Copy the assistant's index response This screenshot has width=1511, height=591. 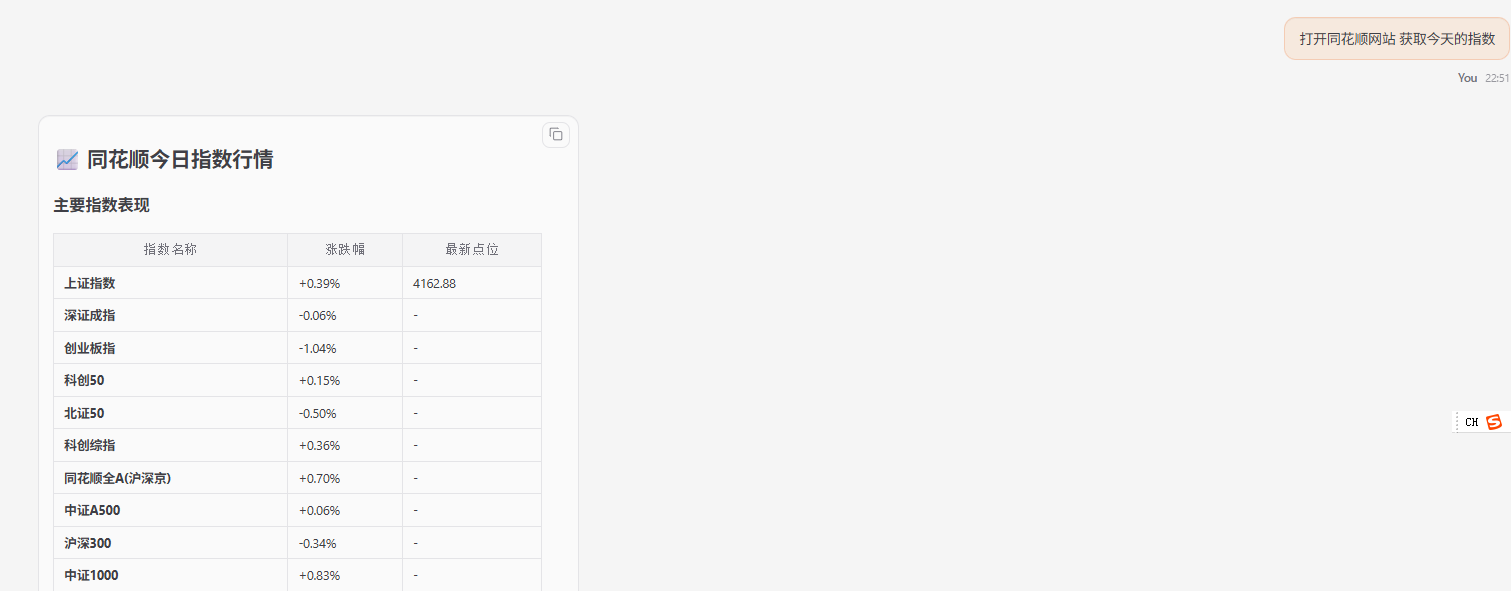(x=556, y=135)
